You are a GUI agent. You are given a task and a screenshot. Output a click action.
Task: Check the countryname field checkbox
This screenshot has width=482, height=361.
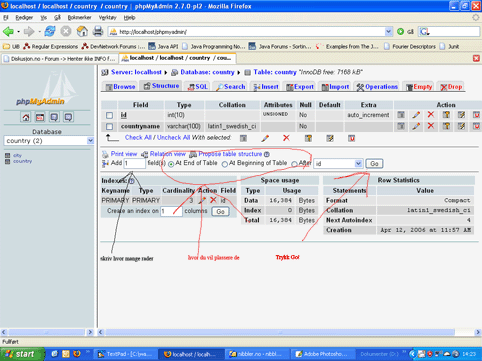coord(109,127)
